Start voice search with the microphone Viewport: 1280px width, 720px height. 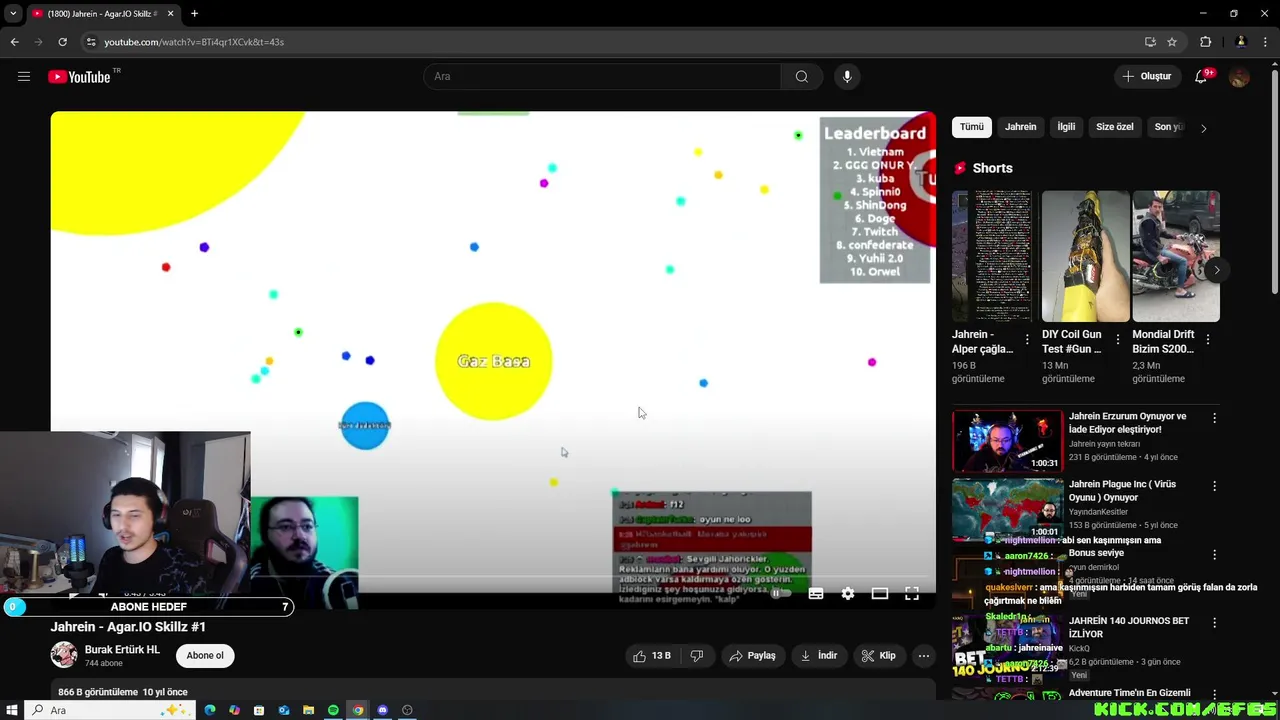pos(847,76)
